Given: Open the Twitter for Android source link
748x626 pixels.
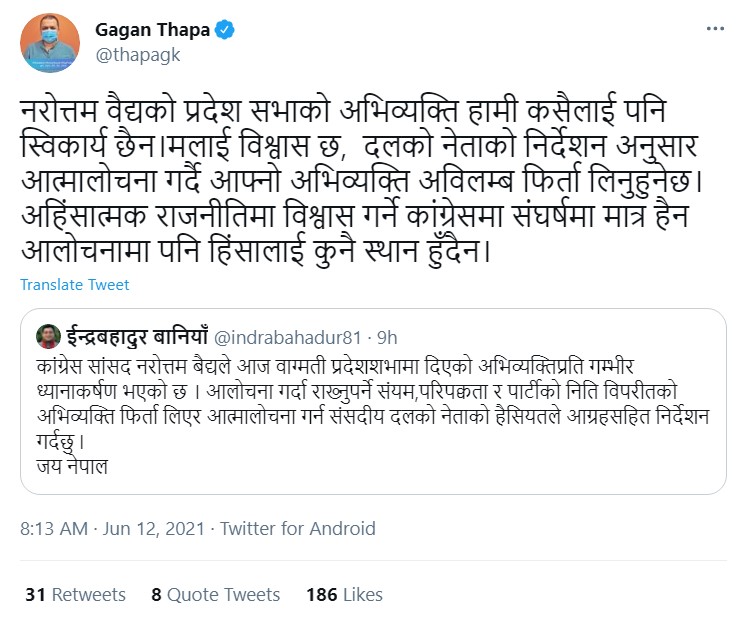Looking at the screenshot, I should [x=297, y=528].
